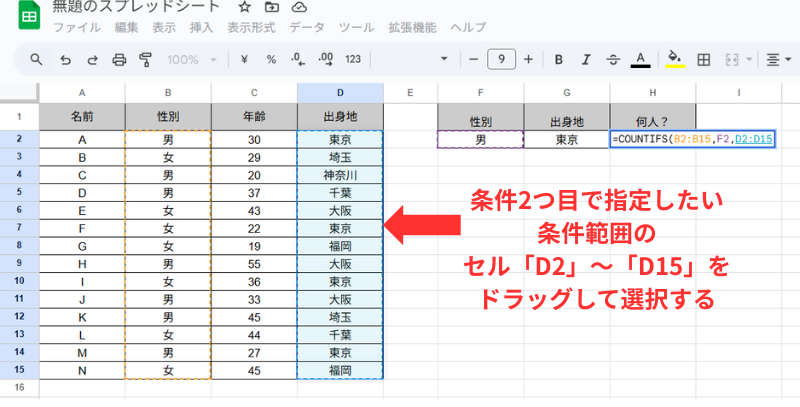Open the Google Sheets home icon

coord(29,16)
